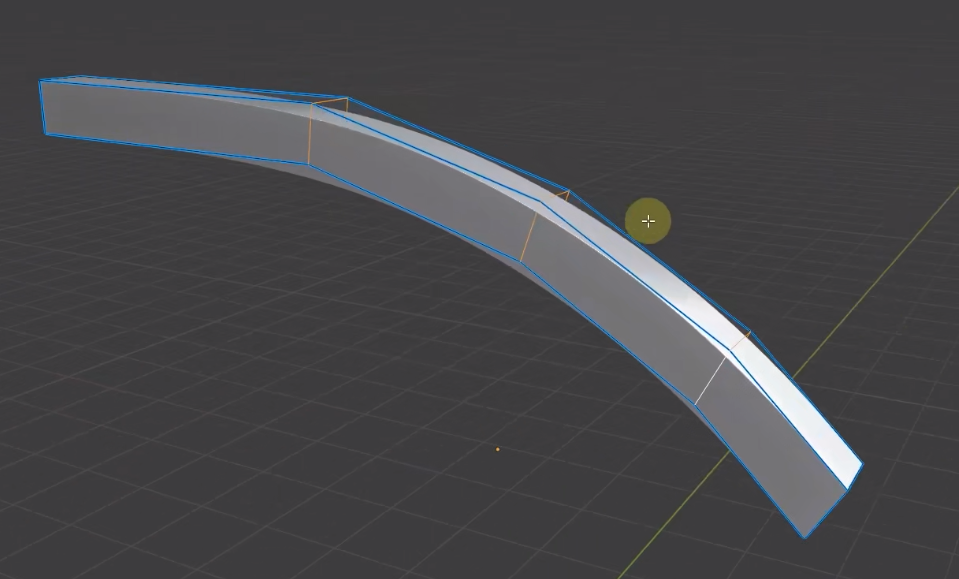Select the left end face of the beam
Image resolution: width=959 pixels, height=579 pixels.
(x=43, y=107)
